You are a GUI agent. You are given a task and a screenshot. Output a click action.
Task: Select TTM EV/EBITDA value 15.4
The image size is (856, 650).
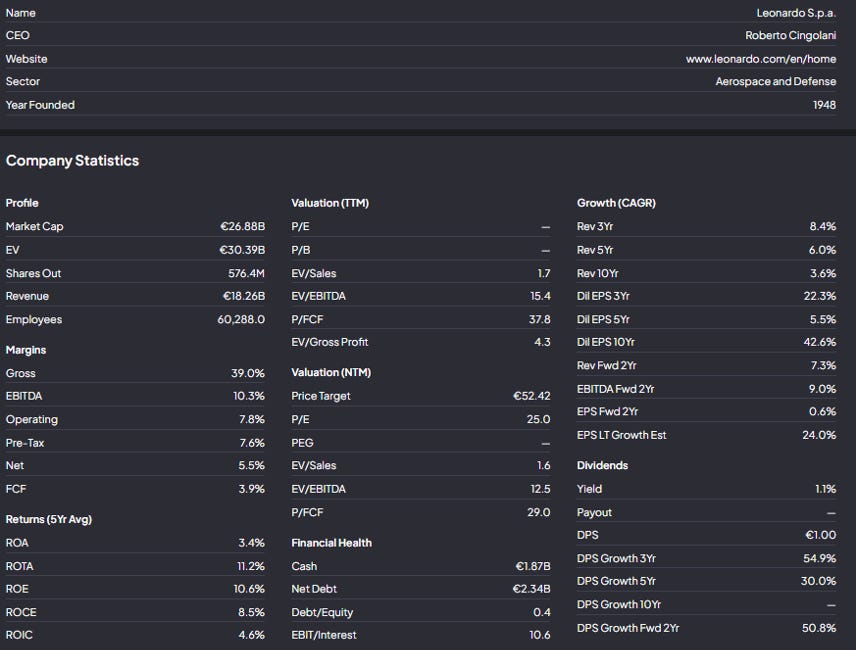[x=540, y=296]
